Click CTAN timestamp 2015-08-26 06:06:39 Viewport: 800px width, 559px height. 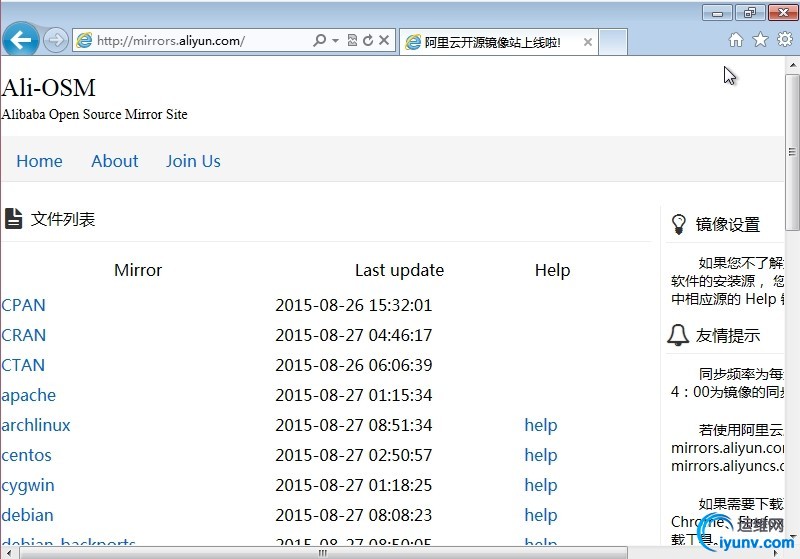(354, 365)
